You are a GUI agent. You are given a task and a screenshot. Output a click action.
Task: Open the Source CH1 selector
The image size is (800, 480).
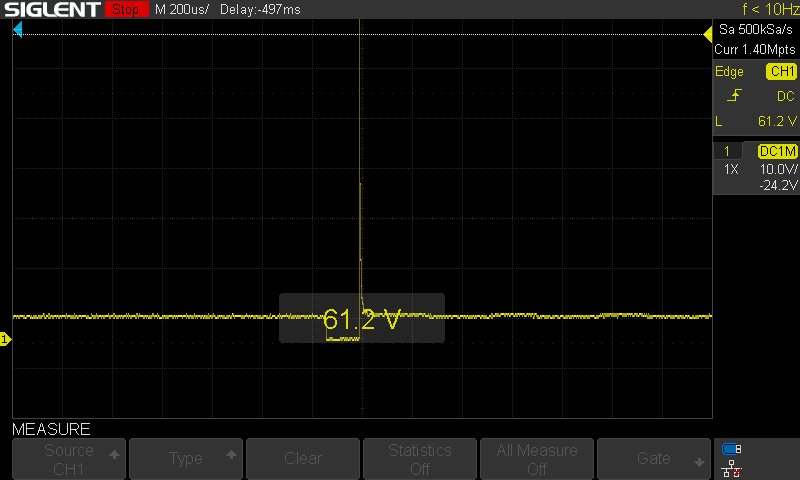coord(69,459)
